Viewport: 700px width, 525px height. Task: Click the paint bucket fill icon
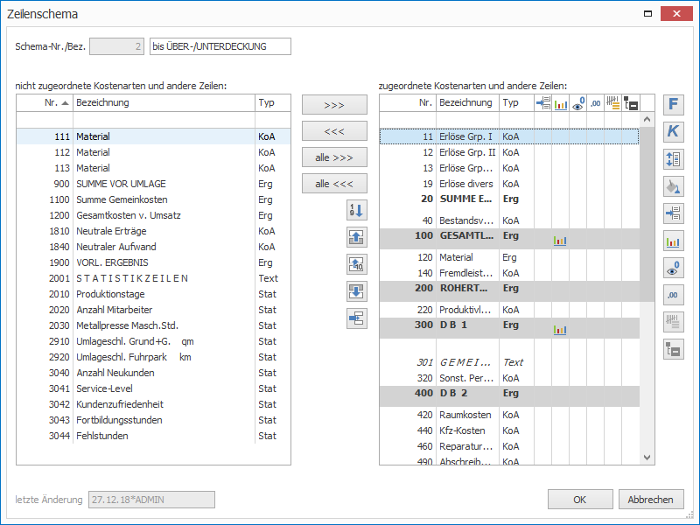point(673,187)
